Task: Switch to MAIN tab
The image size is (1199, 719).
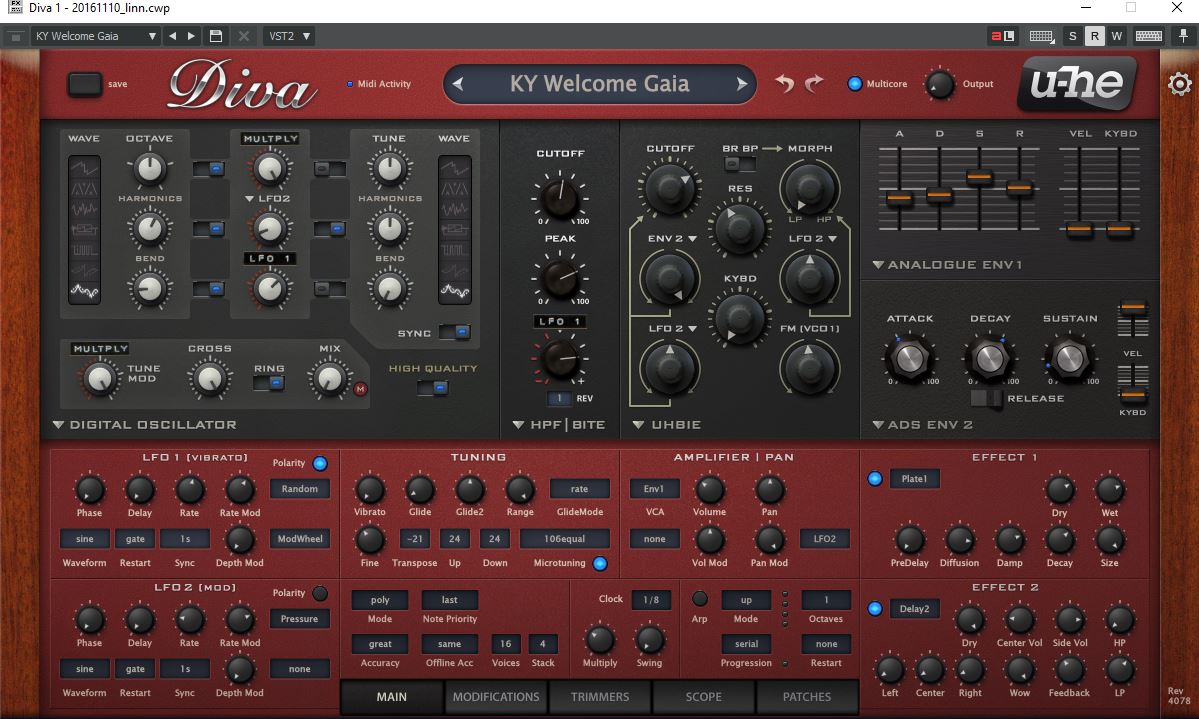Action: coord(392,697)
